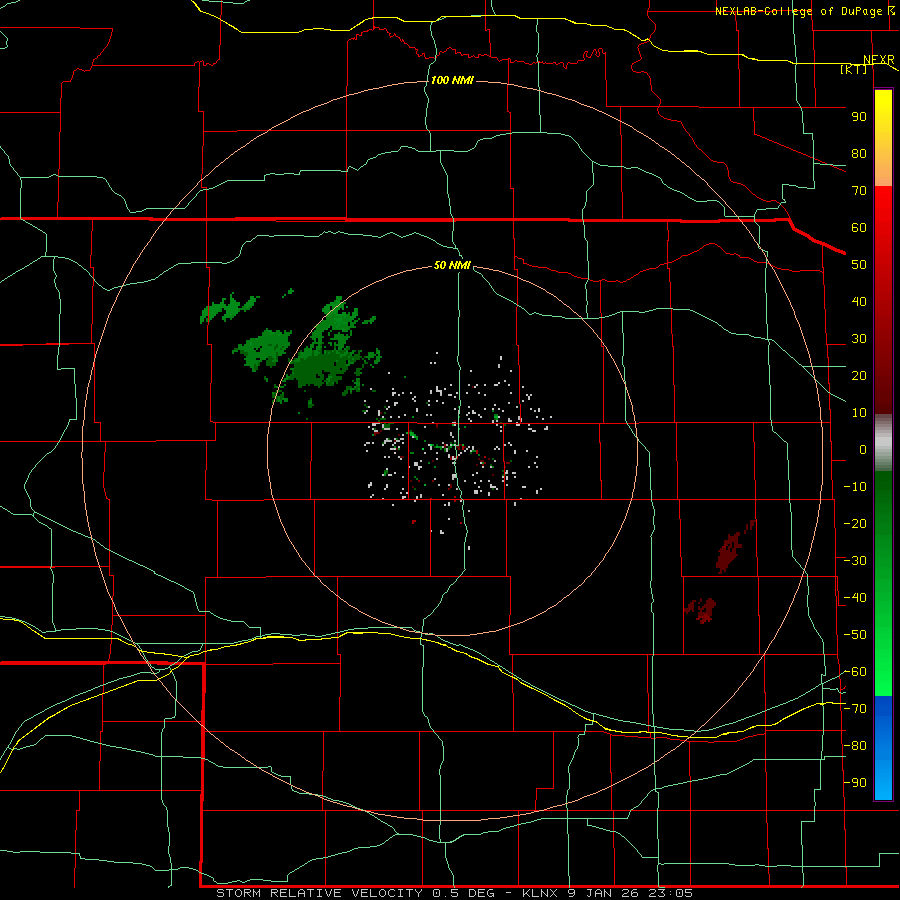The width and height of the screenshot is (900, 900).
Task: Select the 100 NMI range ring label
Action: [452, 80]
